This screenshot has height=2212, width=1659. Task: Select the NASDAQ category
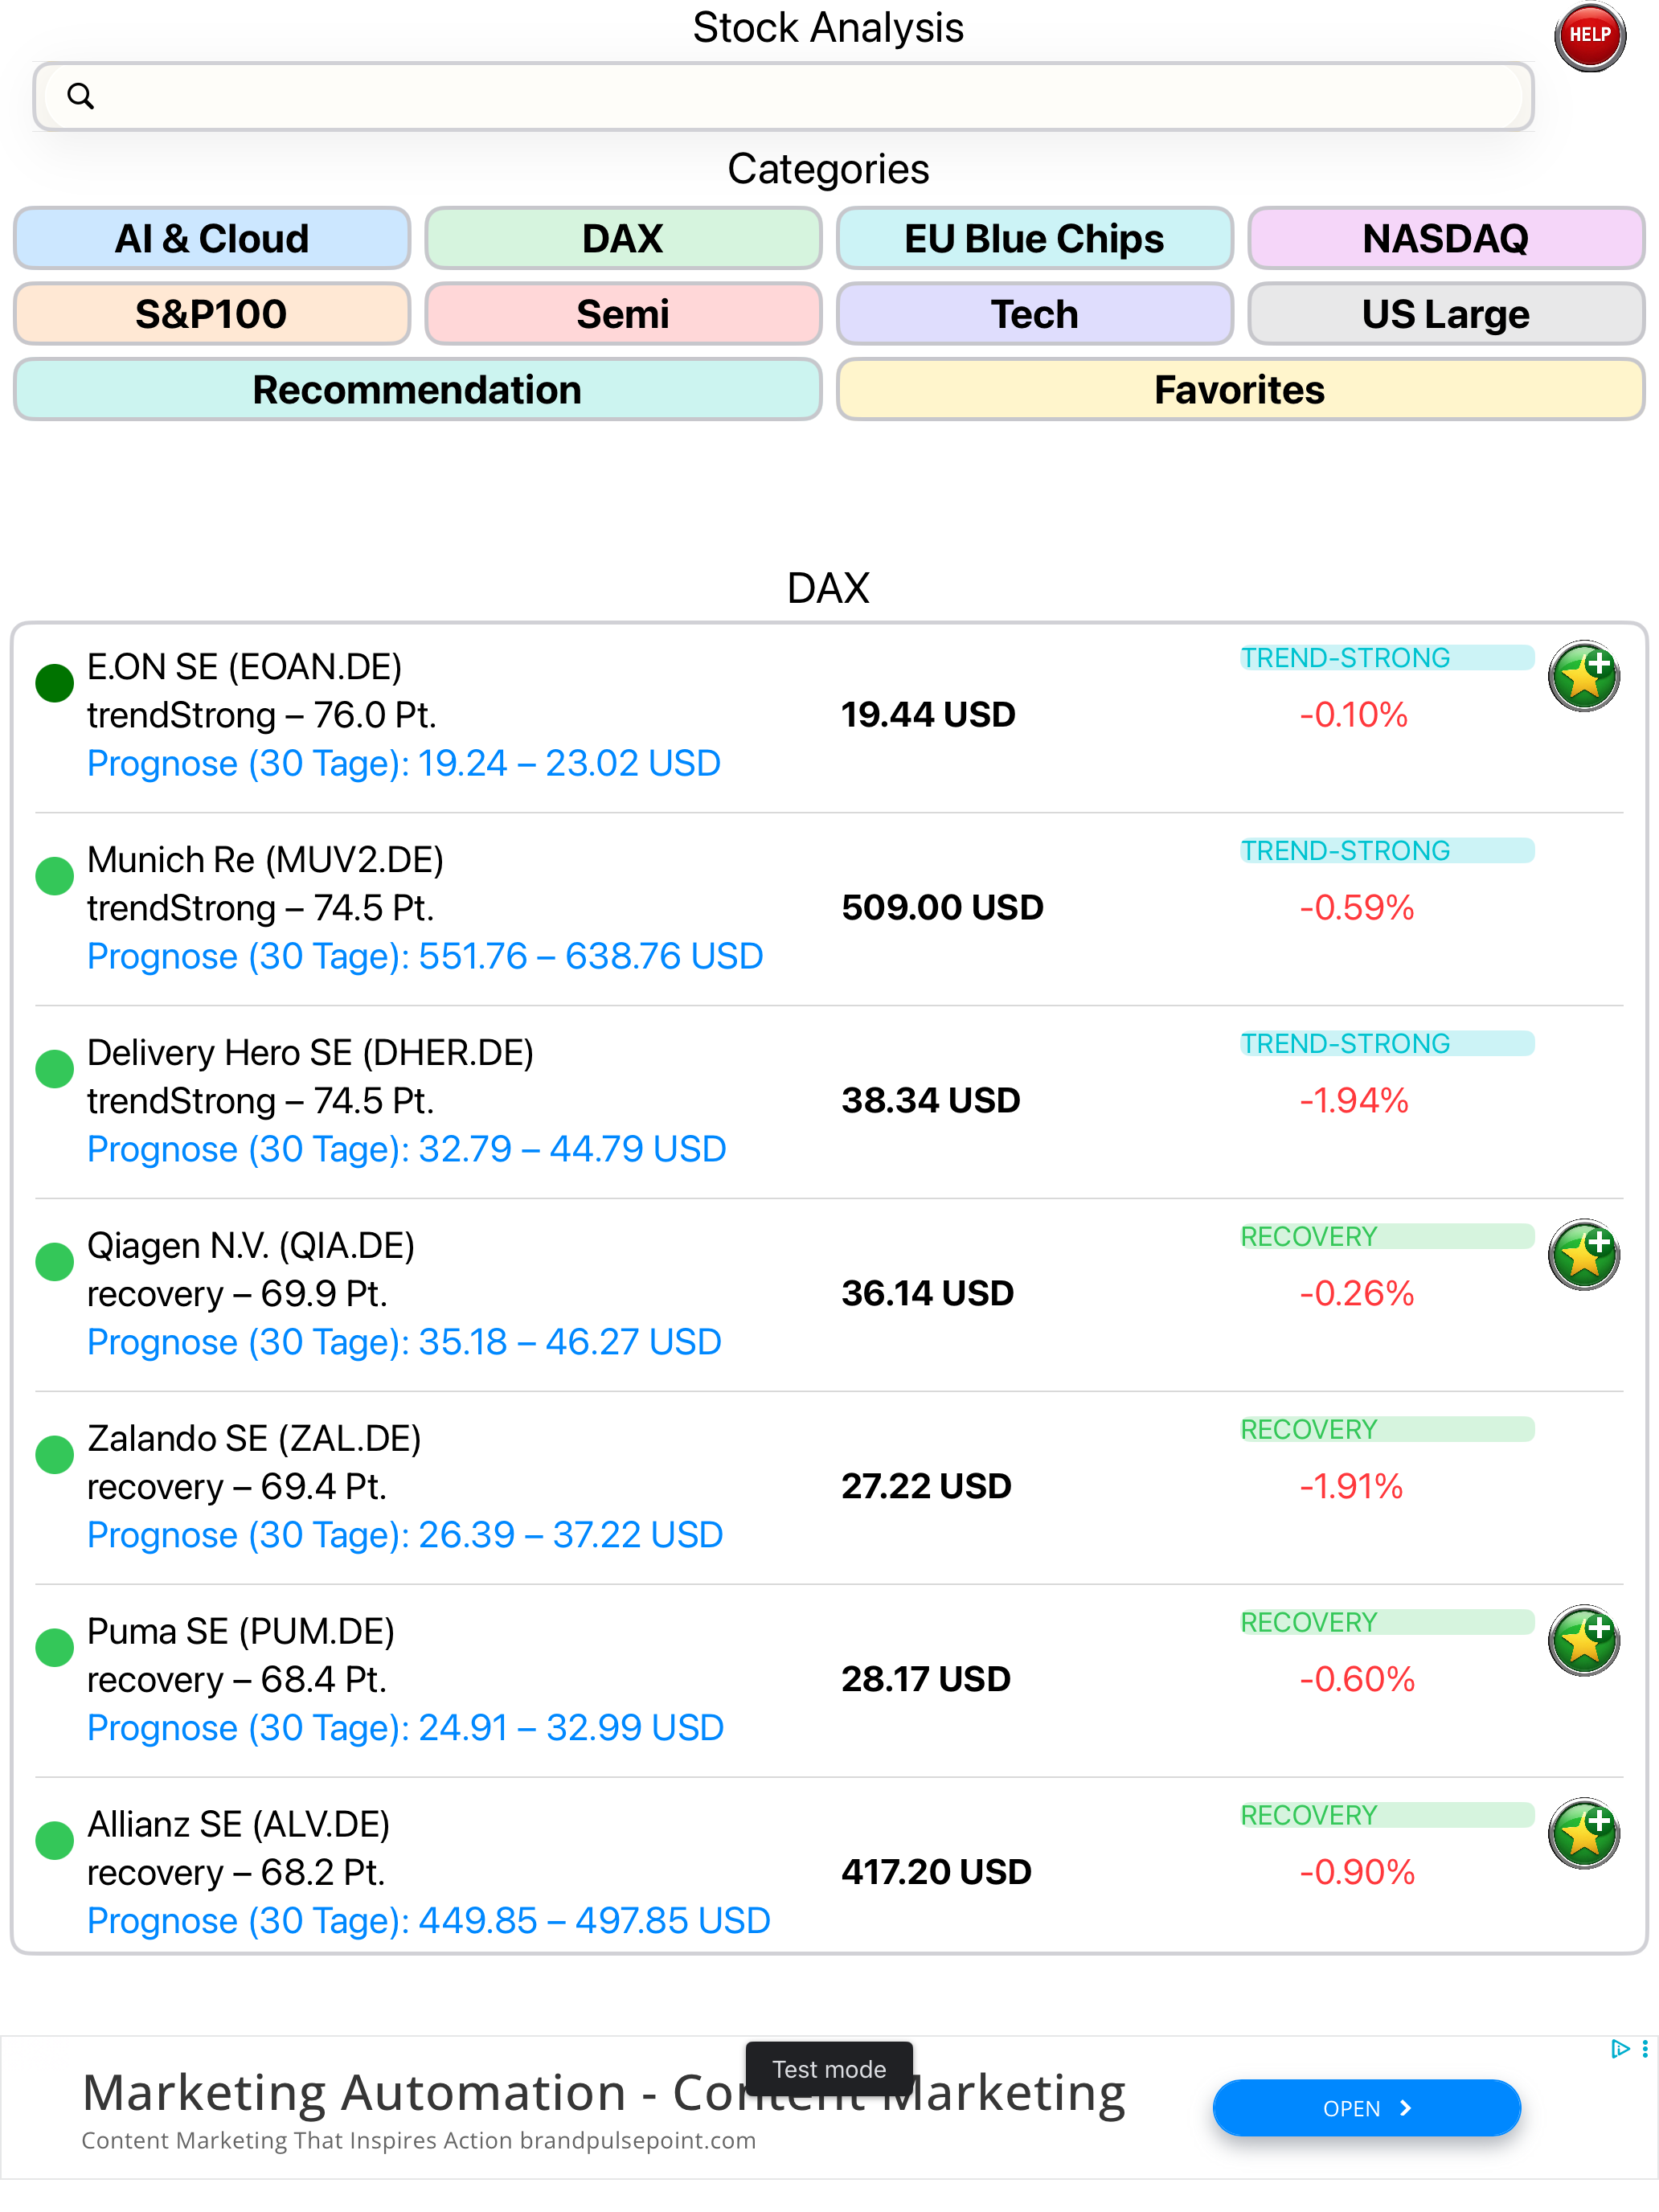1446,239
